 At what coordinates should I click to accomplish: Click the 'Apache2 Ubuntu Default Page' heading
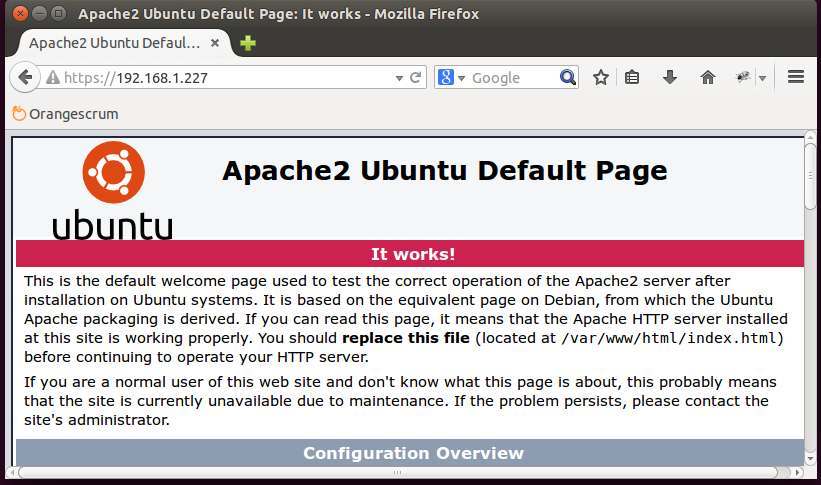click(x=445, y=171)
